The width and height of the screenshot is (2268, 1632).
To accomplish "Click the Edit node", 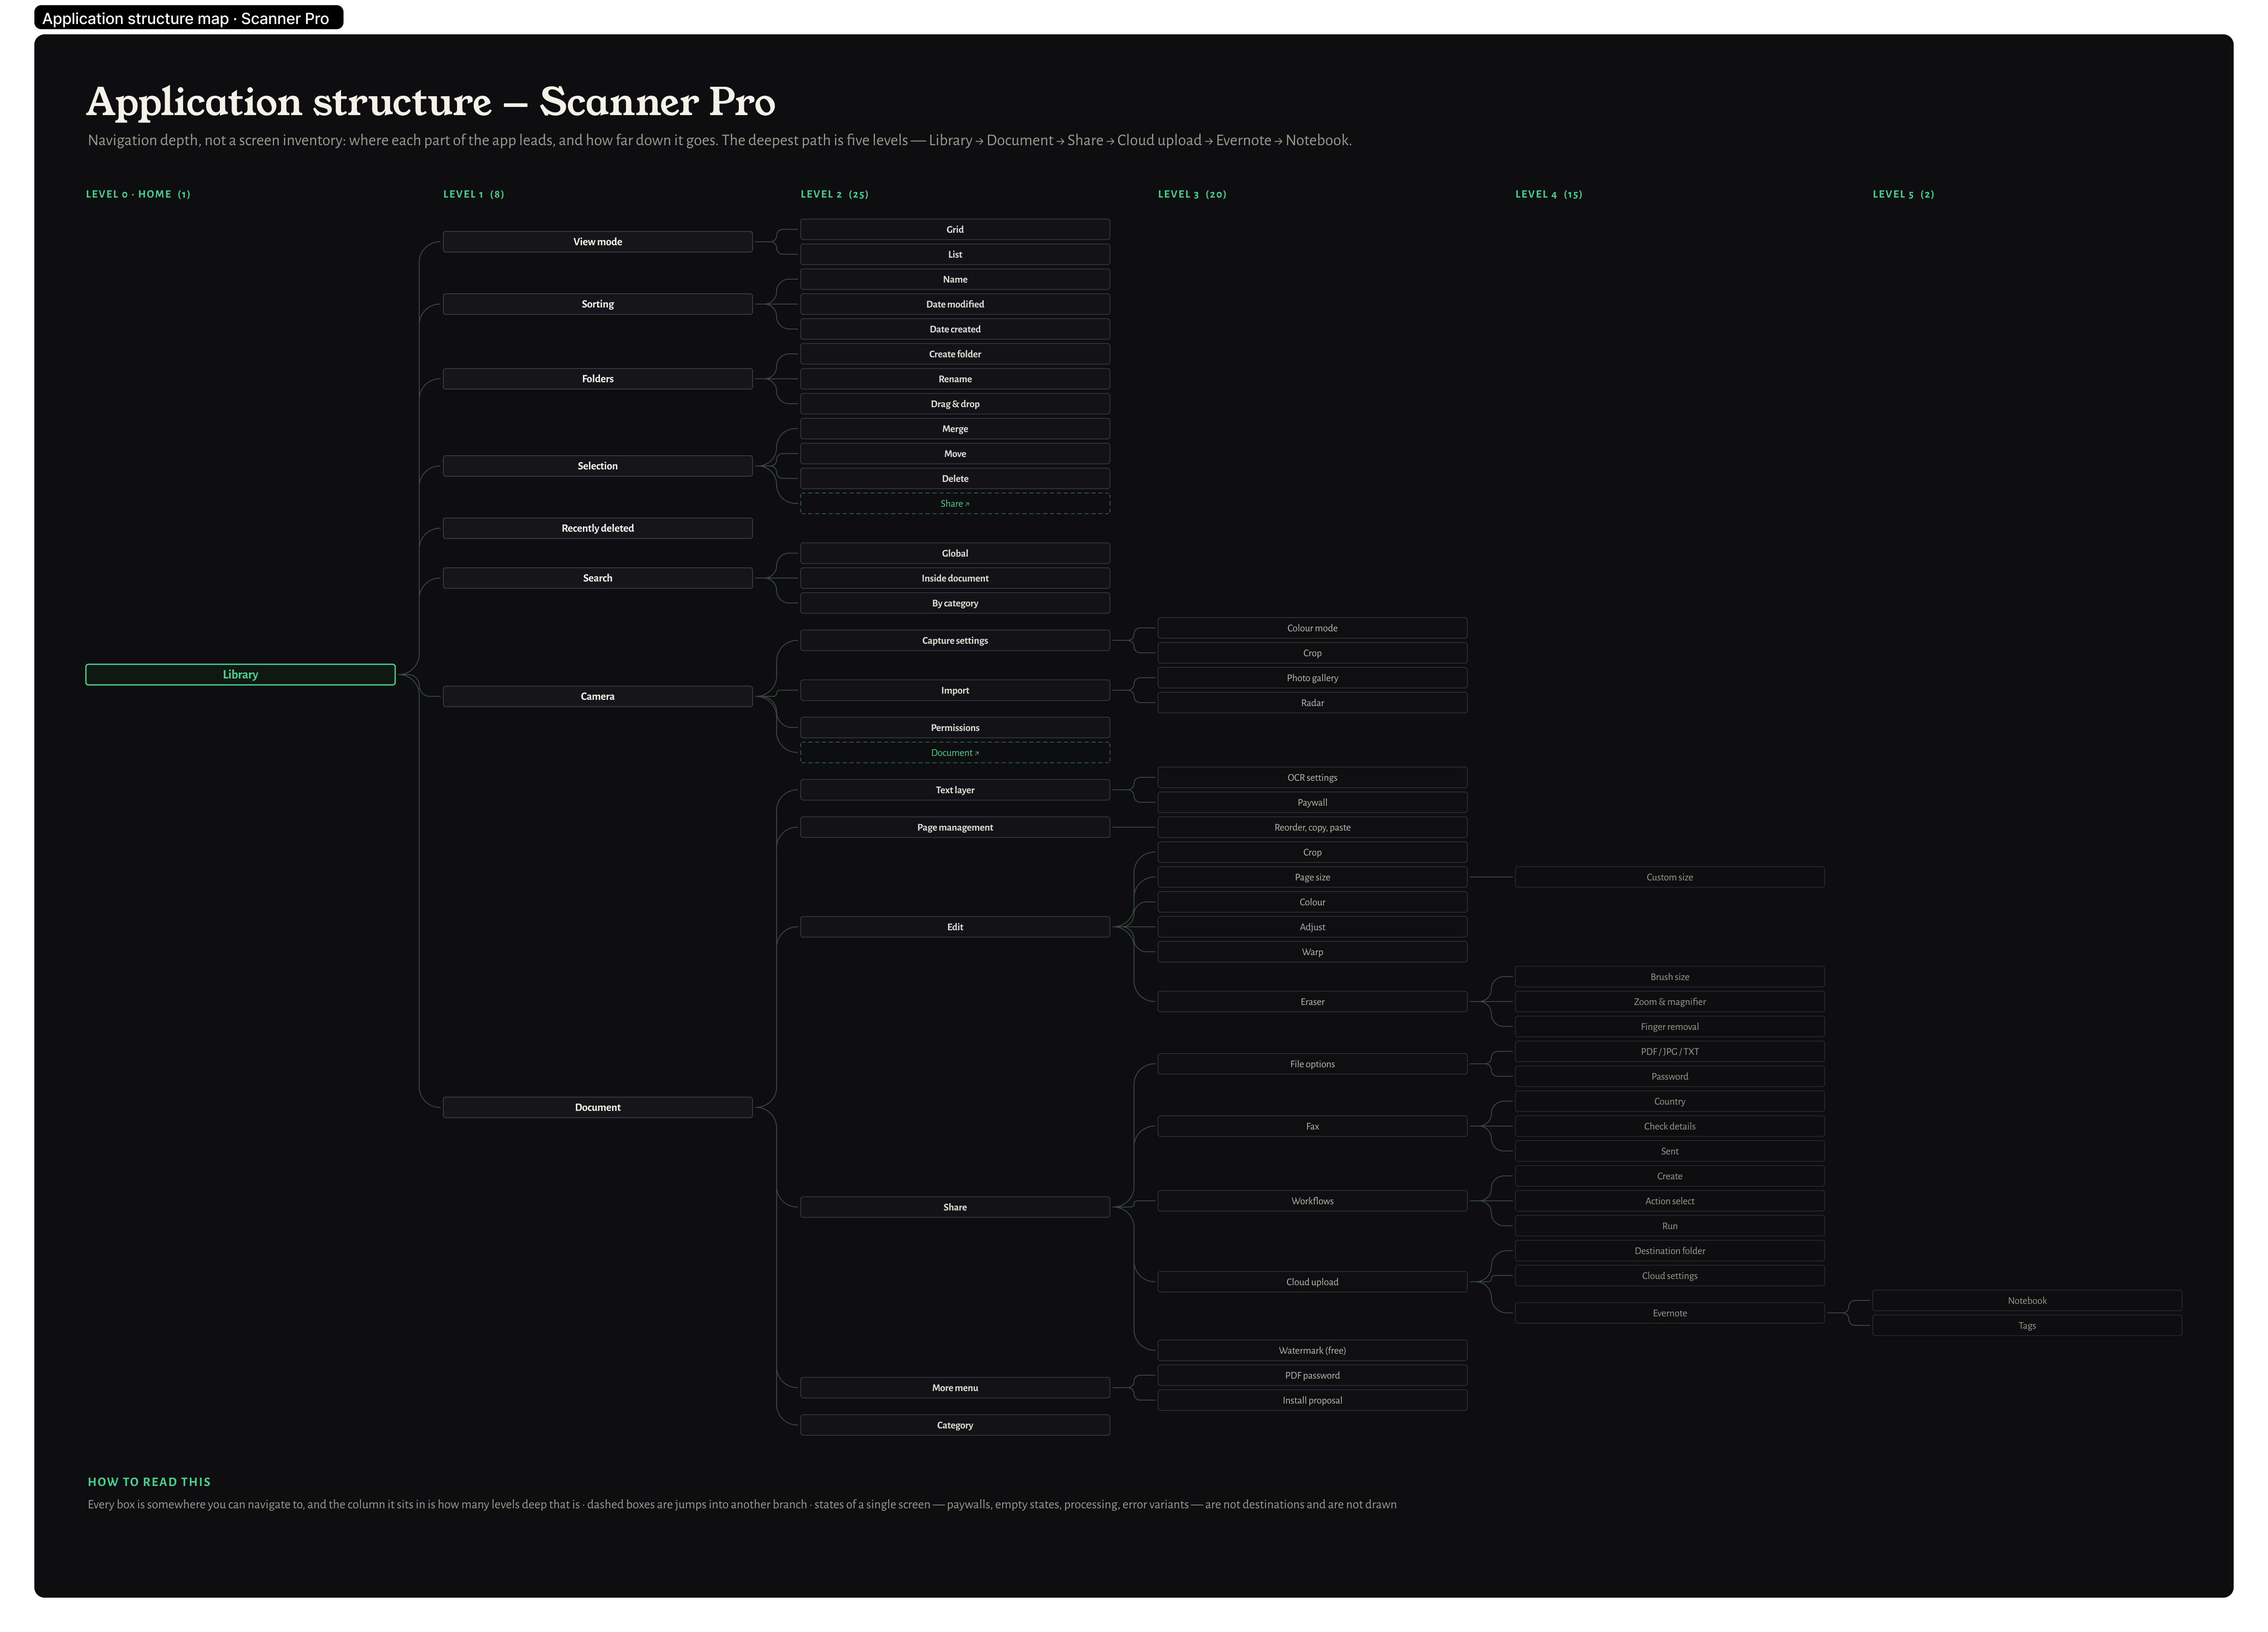I will click(955, 927).
